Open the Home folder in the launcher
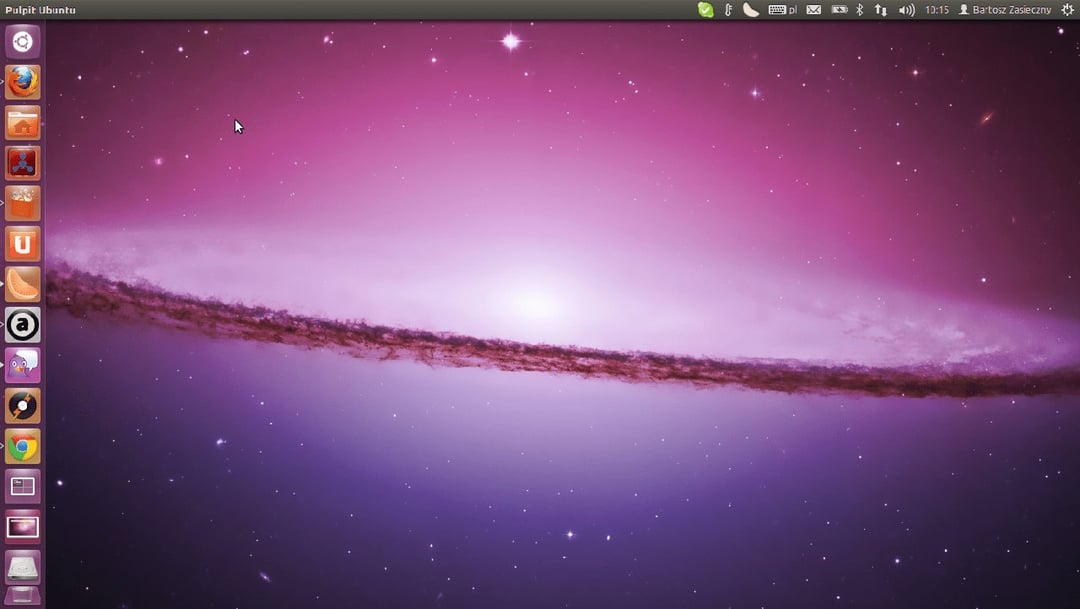The height and width of the screenshot is (609, 1080). (22, 122)
